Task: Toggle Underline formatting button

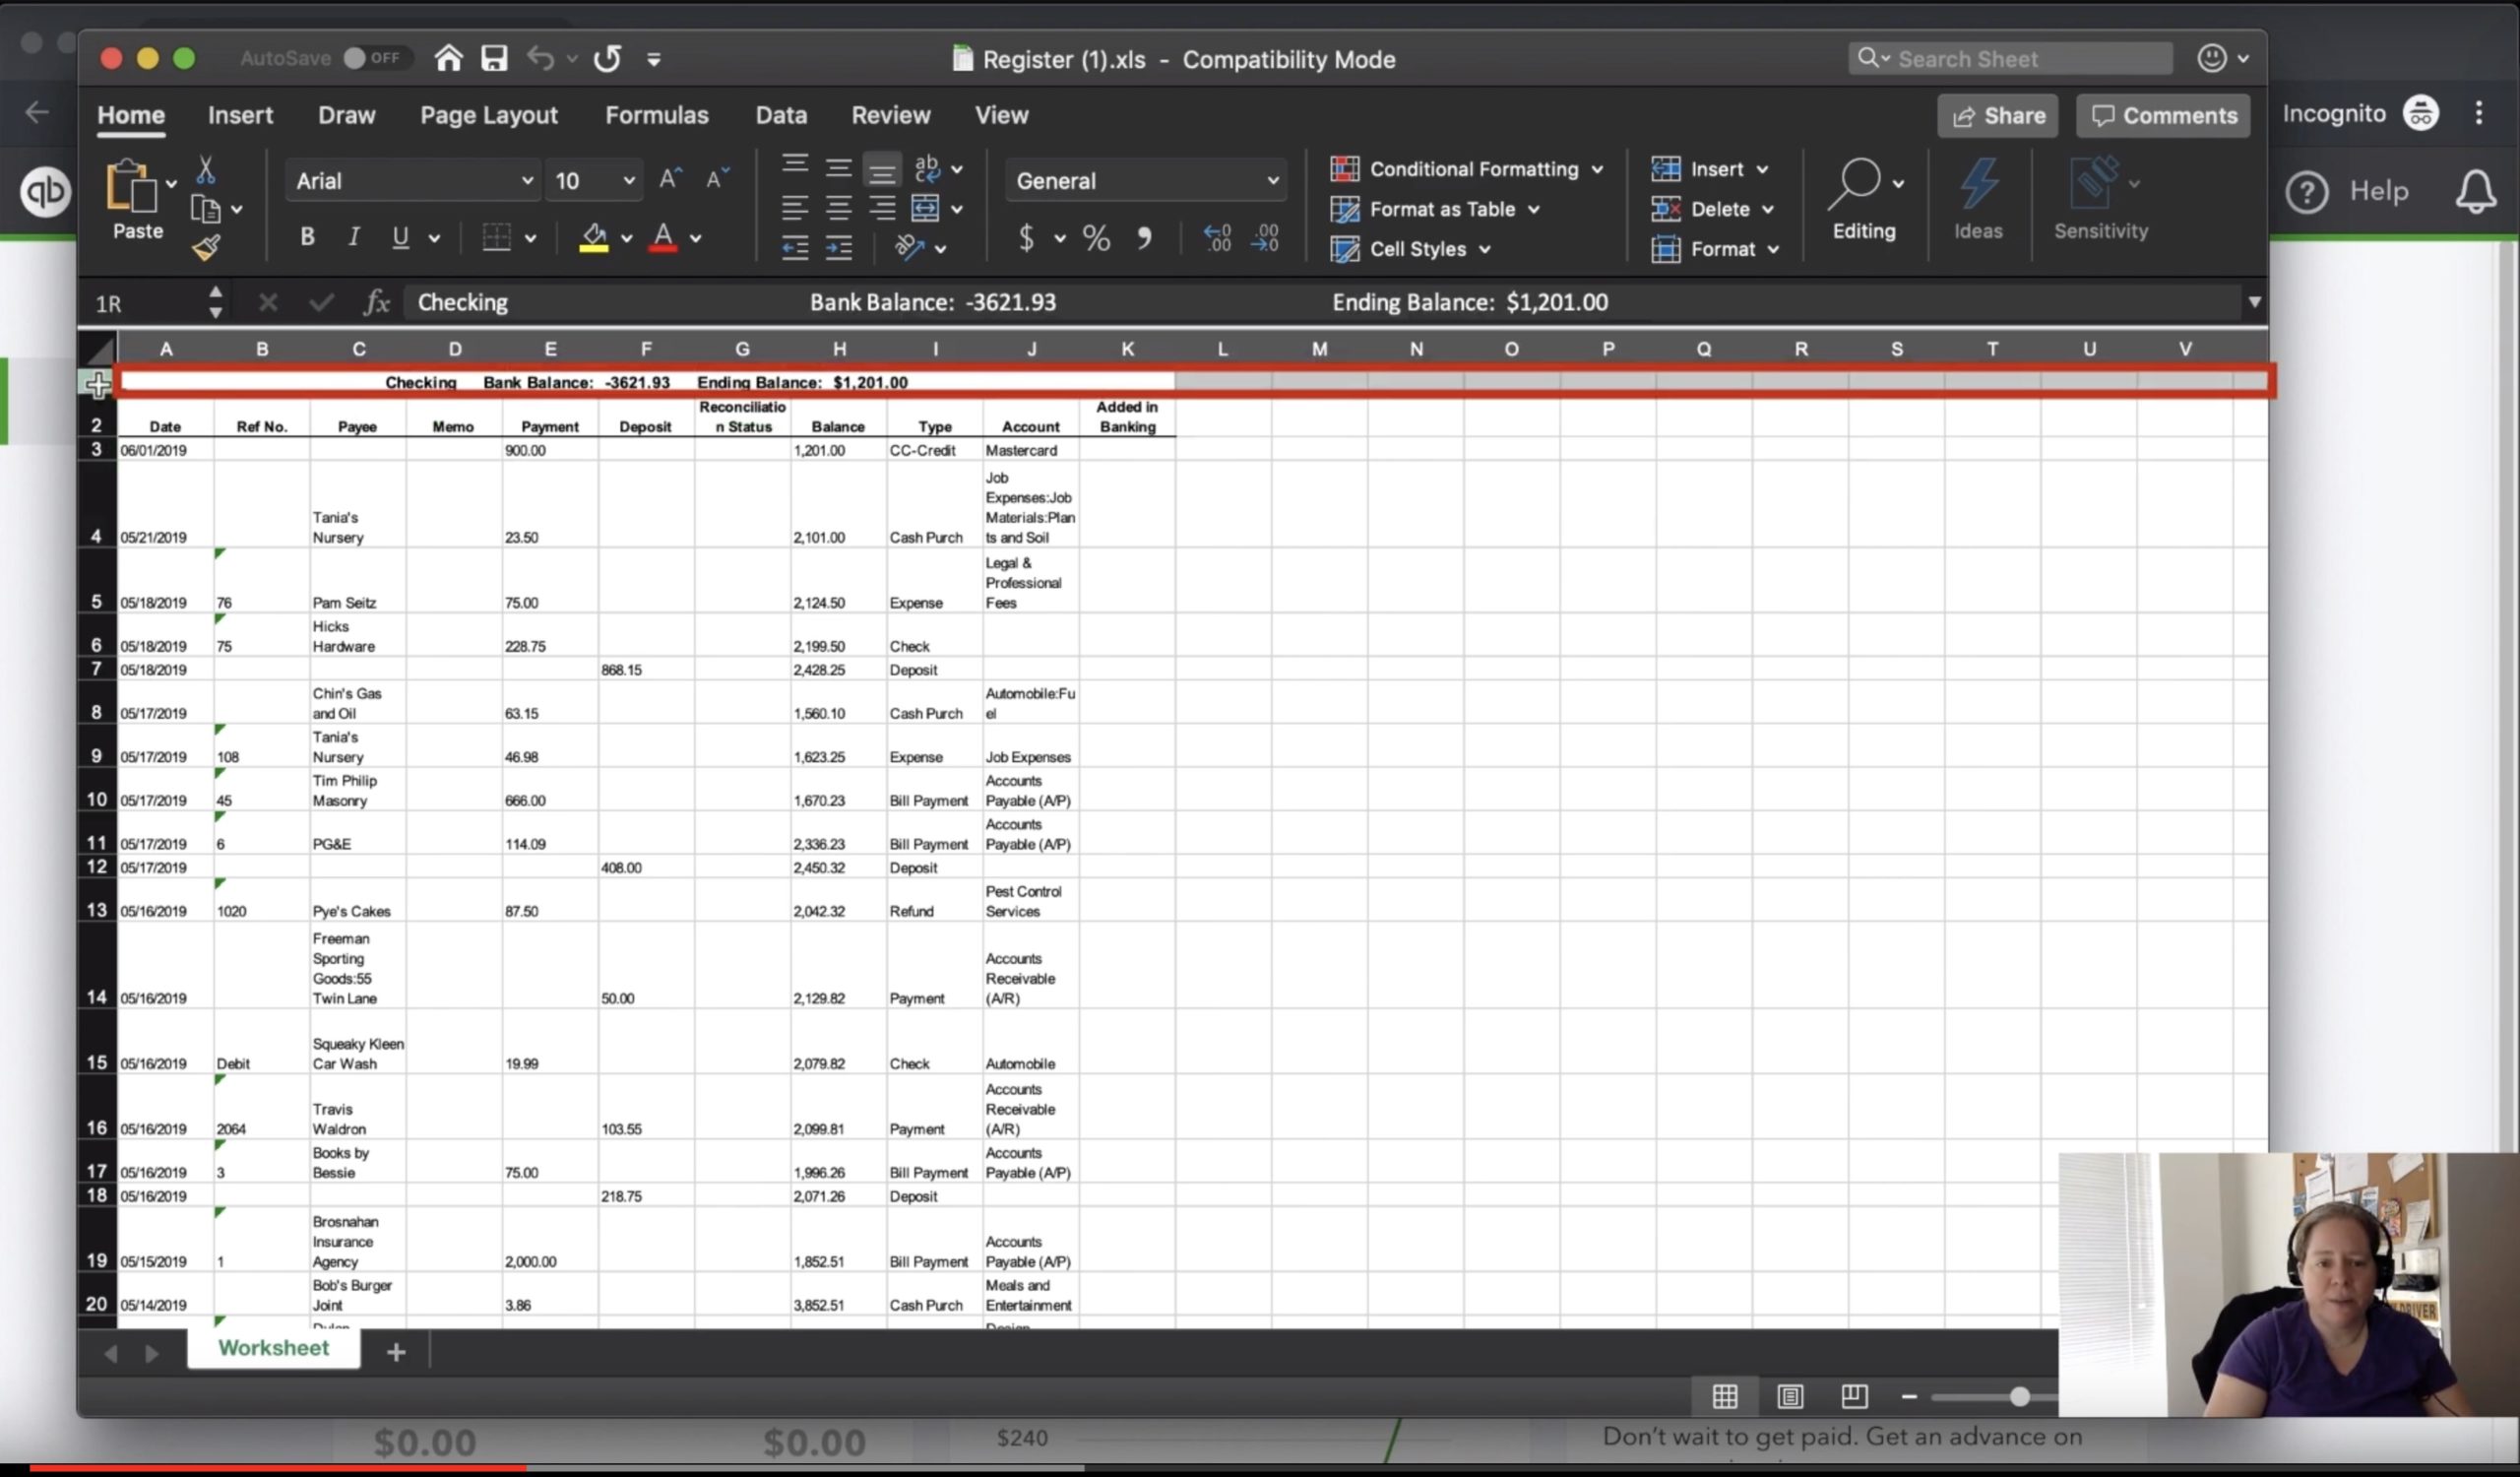Action: tap(399, 237)
